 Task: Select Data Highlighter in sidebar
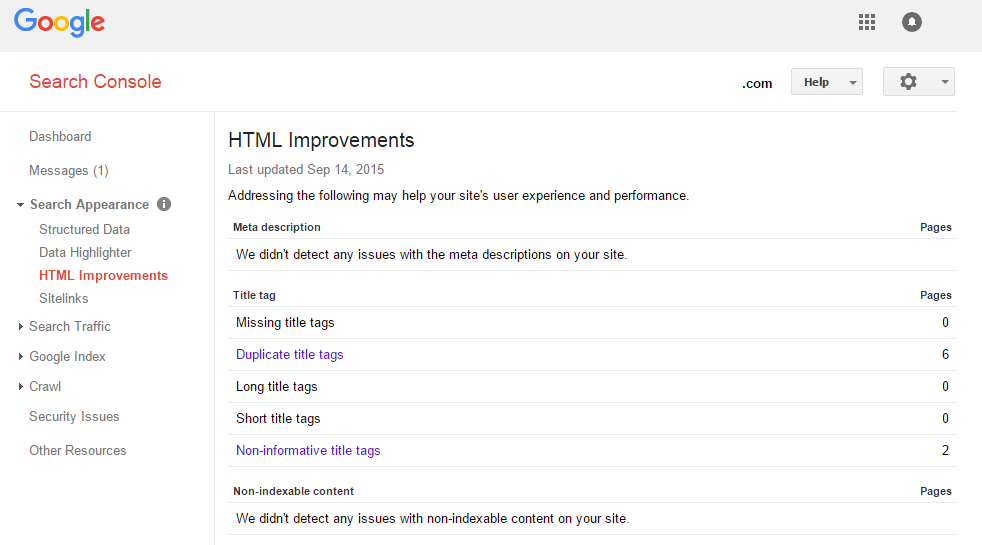85,253
